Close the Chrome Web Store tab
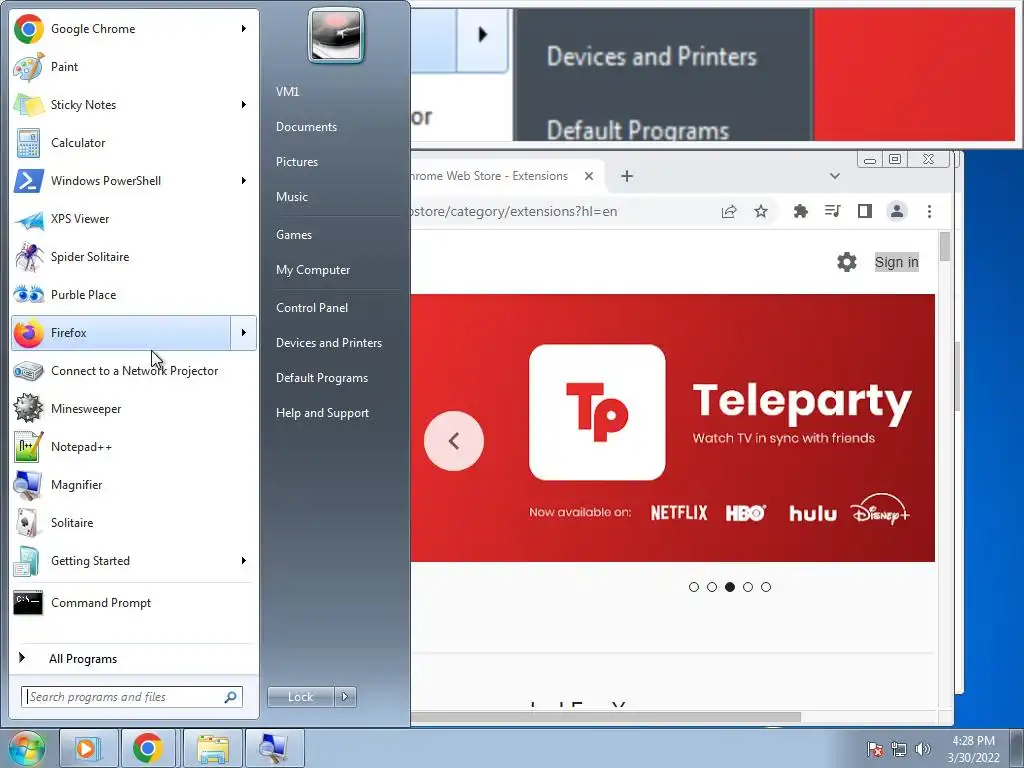This screenshot has height=768, width=1024. coord(588,176)
